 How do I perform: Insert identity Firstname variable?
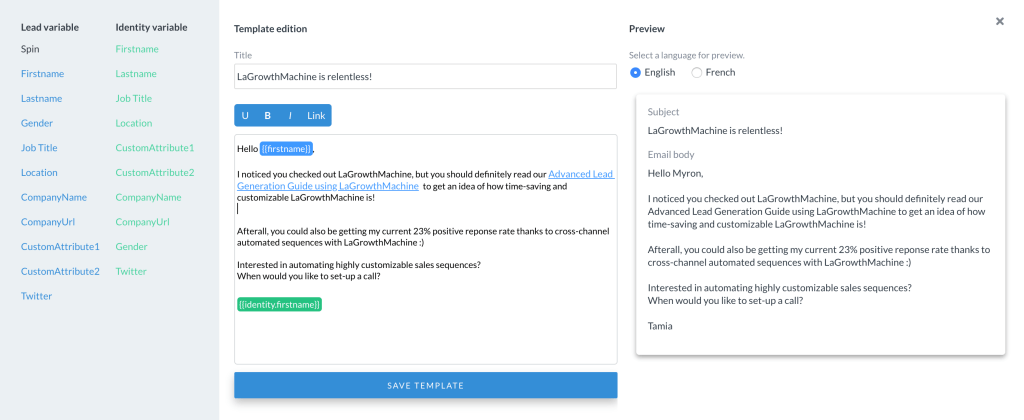[x=137, y=48]
